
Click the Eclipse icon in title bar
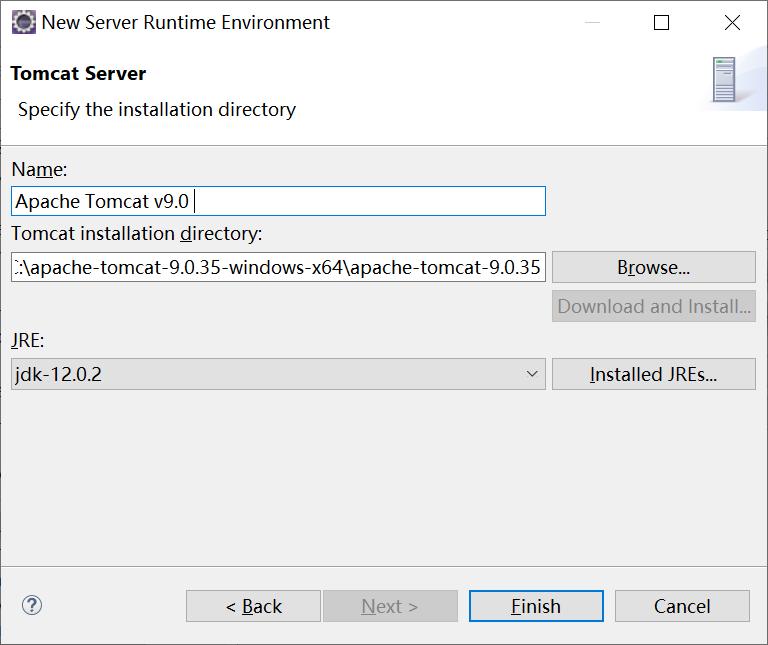[24, 23]
